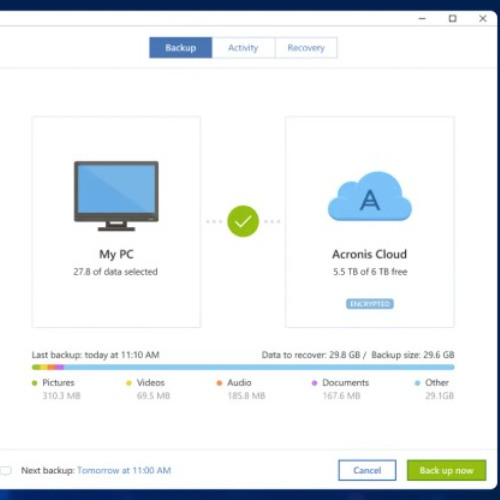The height and width of the screenshot is (500, 500).
Task: Click the Cancel button
Action: pyautogui.click(x=367, y=470)
